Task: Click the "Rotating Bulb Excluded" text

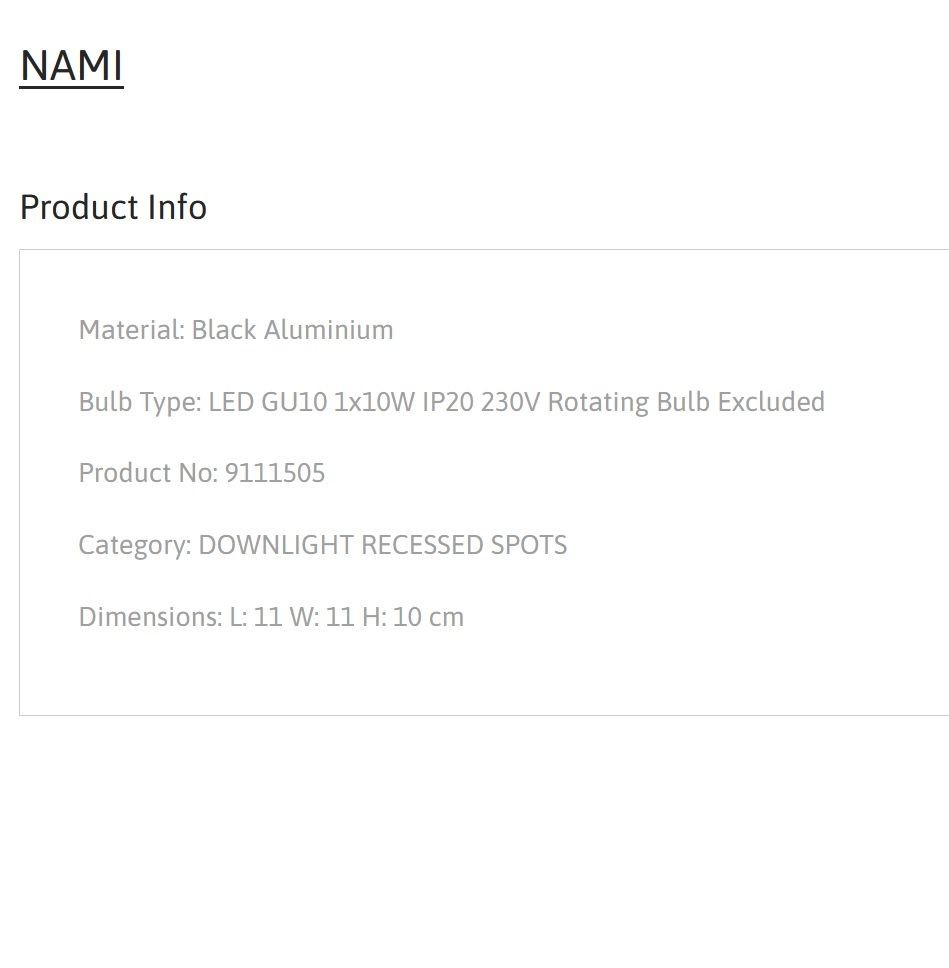Action: pyautogui.click(x=687, y=402)
